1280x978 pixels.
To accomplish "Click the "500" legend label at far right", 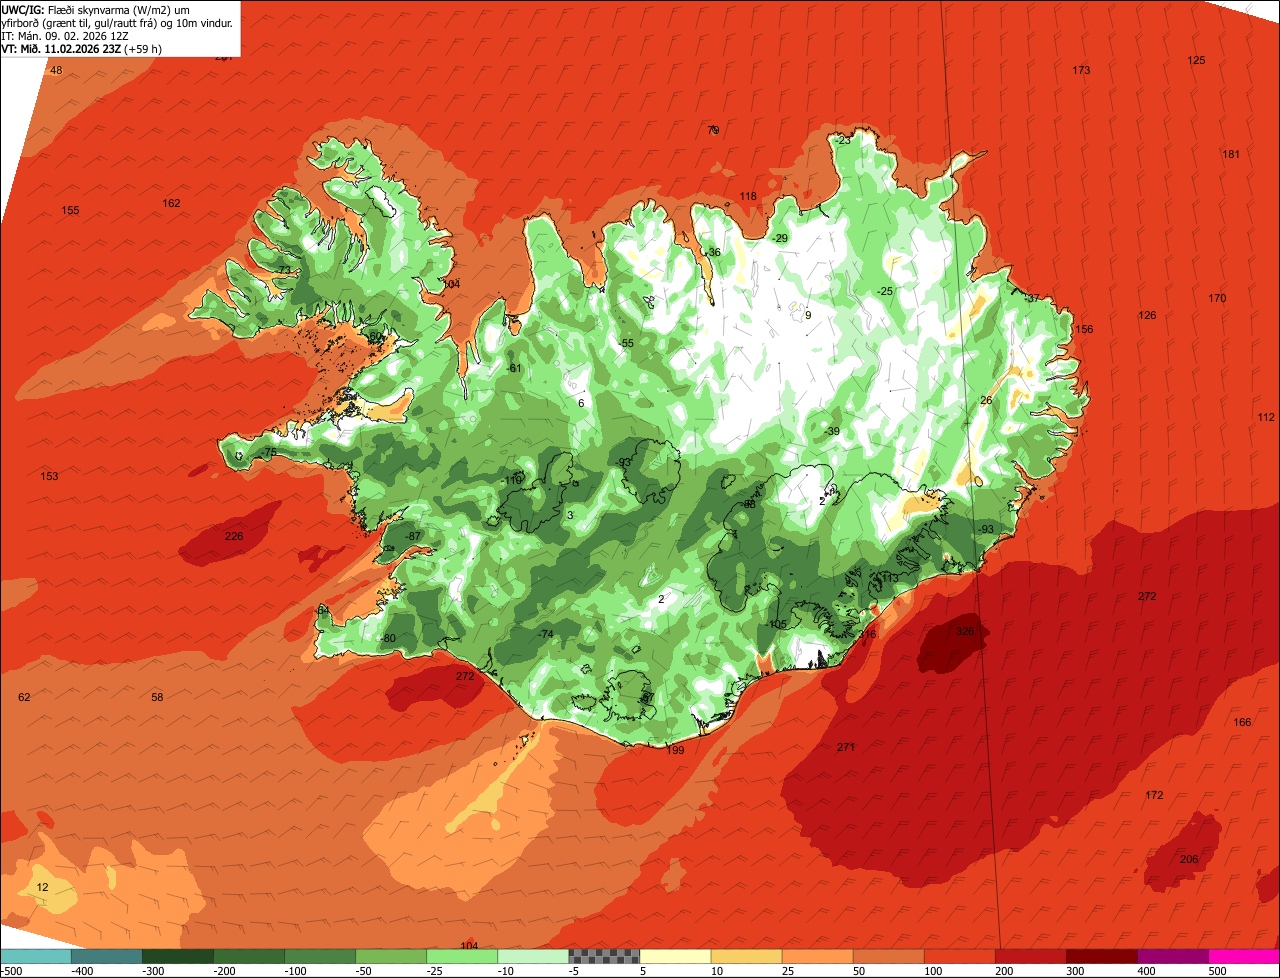I will coord(1217,970).
